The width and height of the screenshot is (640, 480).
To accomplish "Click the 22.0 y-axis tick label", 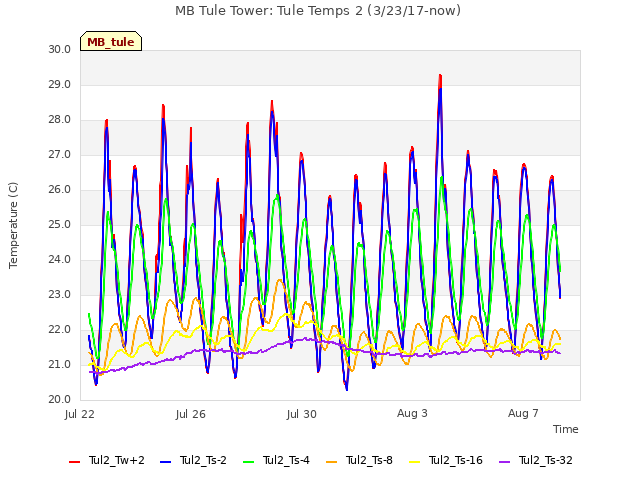I will pyautogui.click(x=60, y=330).
